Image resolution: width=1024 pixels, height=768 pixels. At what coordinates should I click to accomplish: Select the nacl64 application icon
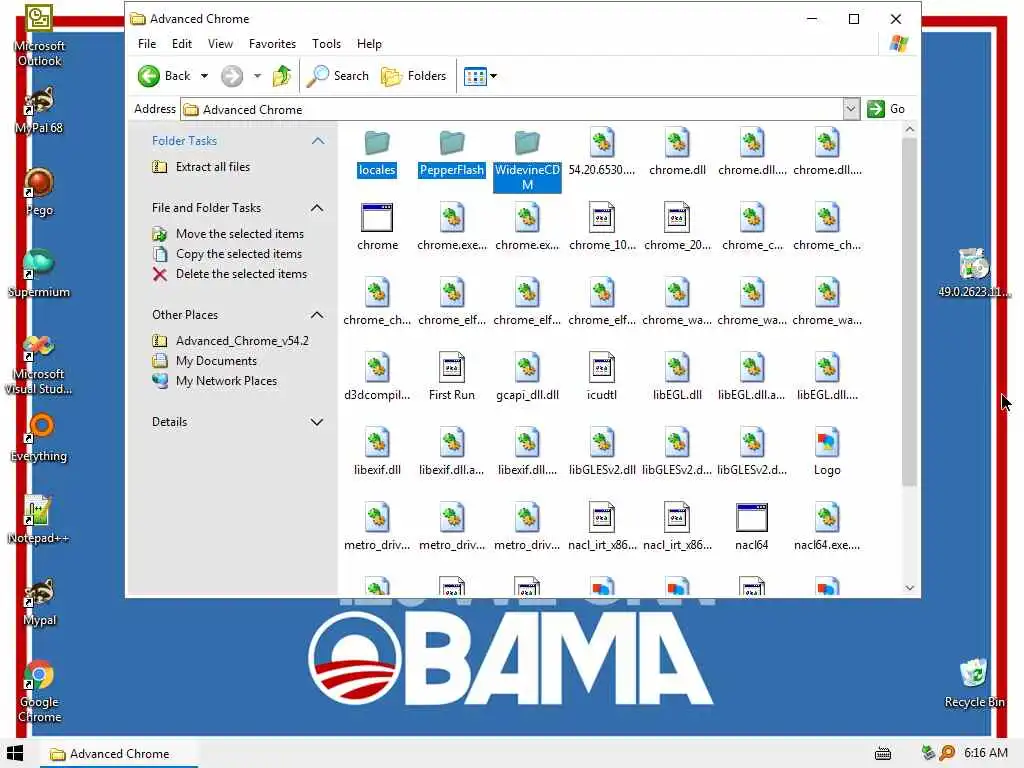(x=752, y=517)
